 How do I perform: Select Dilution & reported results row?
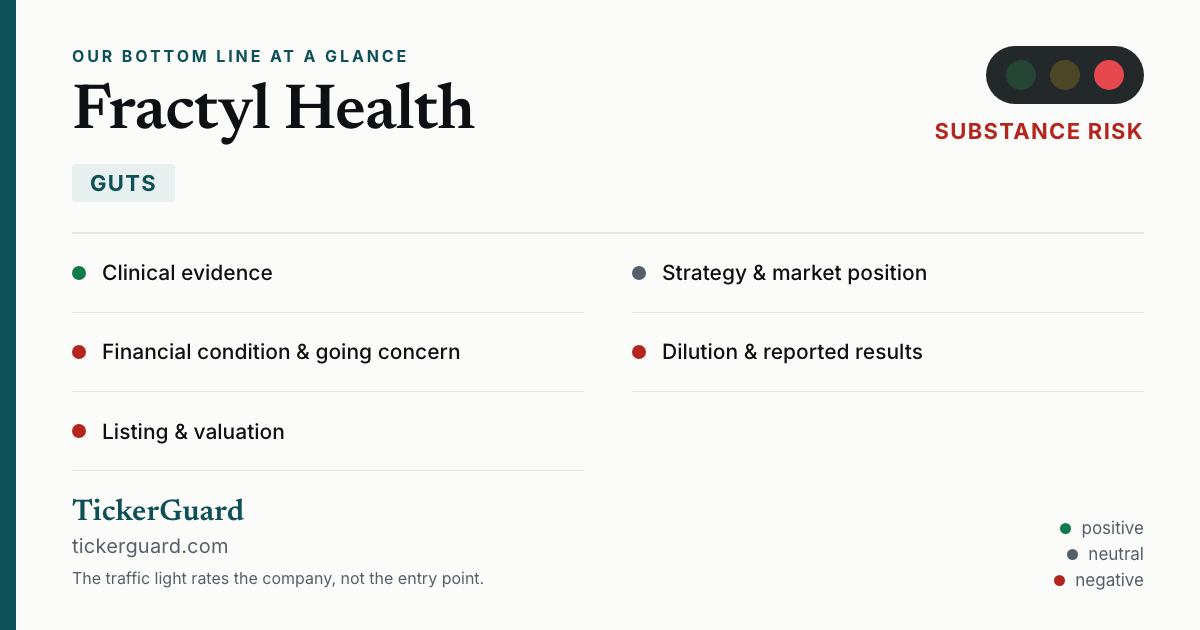click(888, 352)
